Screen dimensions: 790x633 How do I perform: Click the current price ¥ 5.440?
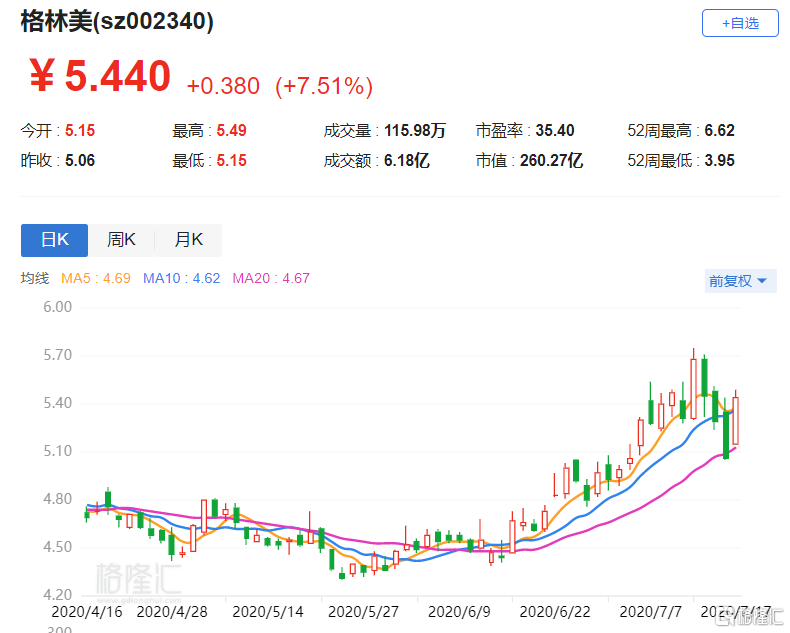pos(100,76)
